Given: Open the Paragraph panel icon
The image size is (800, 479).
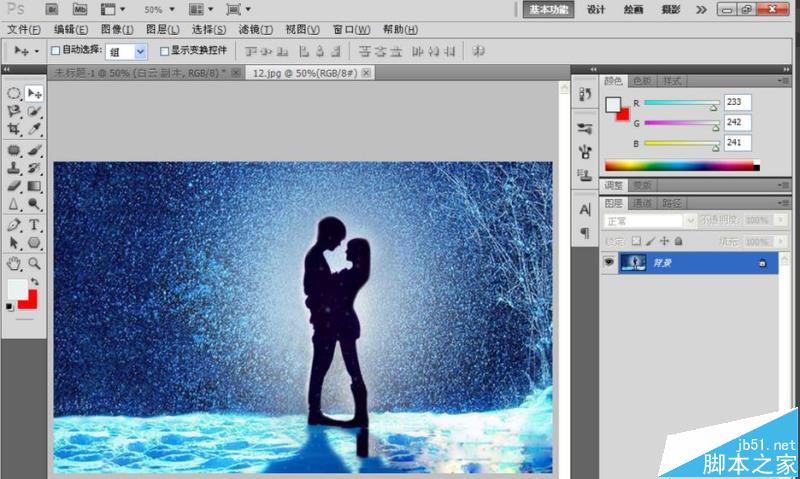Looking at the screenshot, I should pos(585,233).
